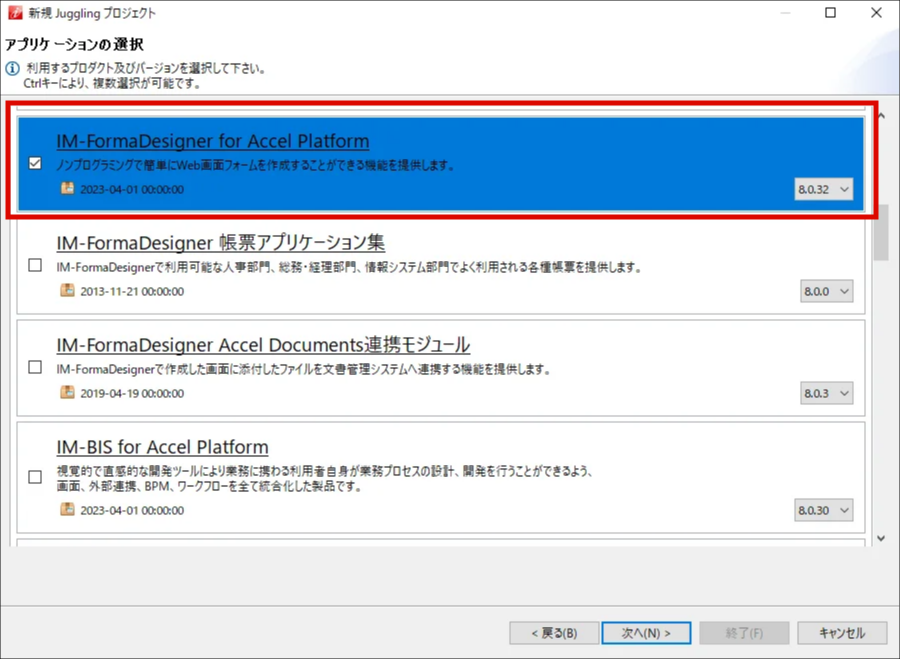900x659 pixels.
Task: Click the scroll up arrow of list
Action: click(x=881, y=116)
